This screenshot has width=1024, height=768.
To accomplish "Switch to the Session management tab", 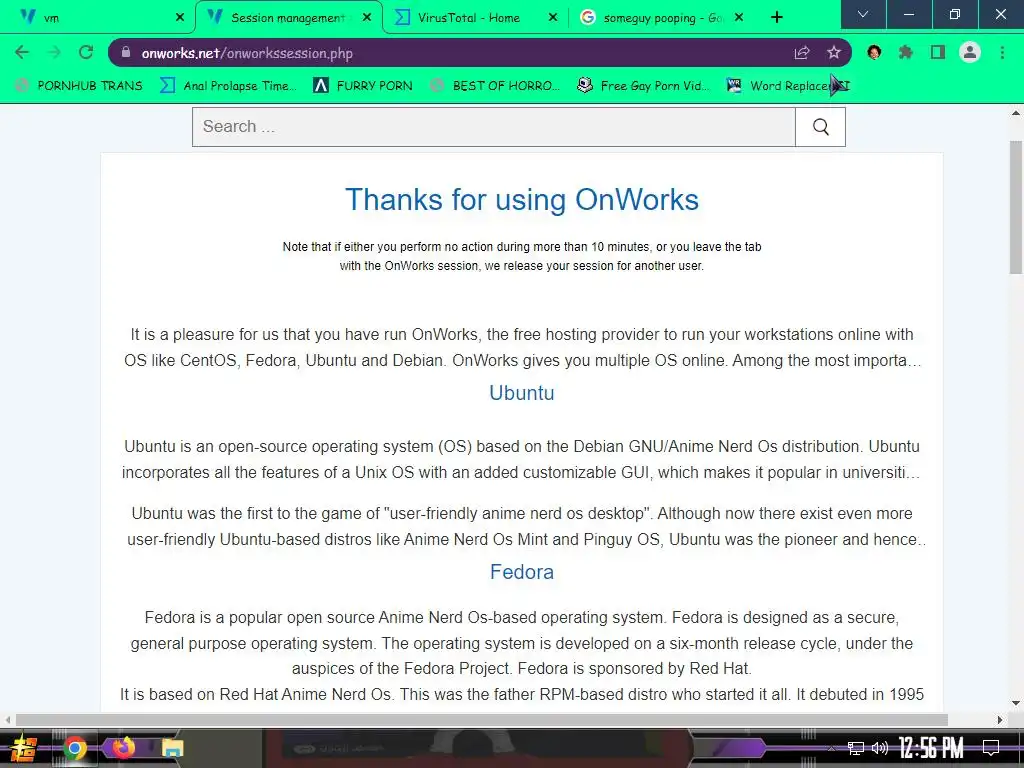I will pyautogui.click(x=290, y=18).
